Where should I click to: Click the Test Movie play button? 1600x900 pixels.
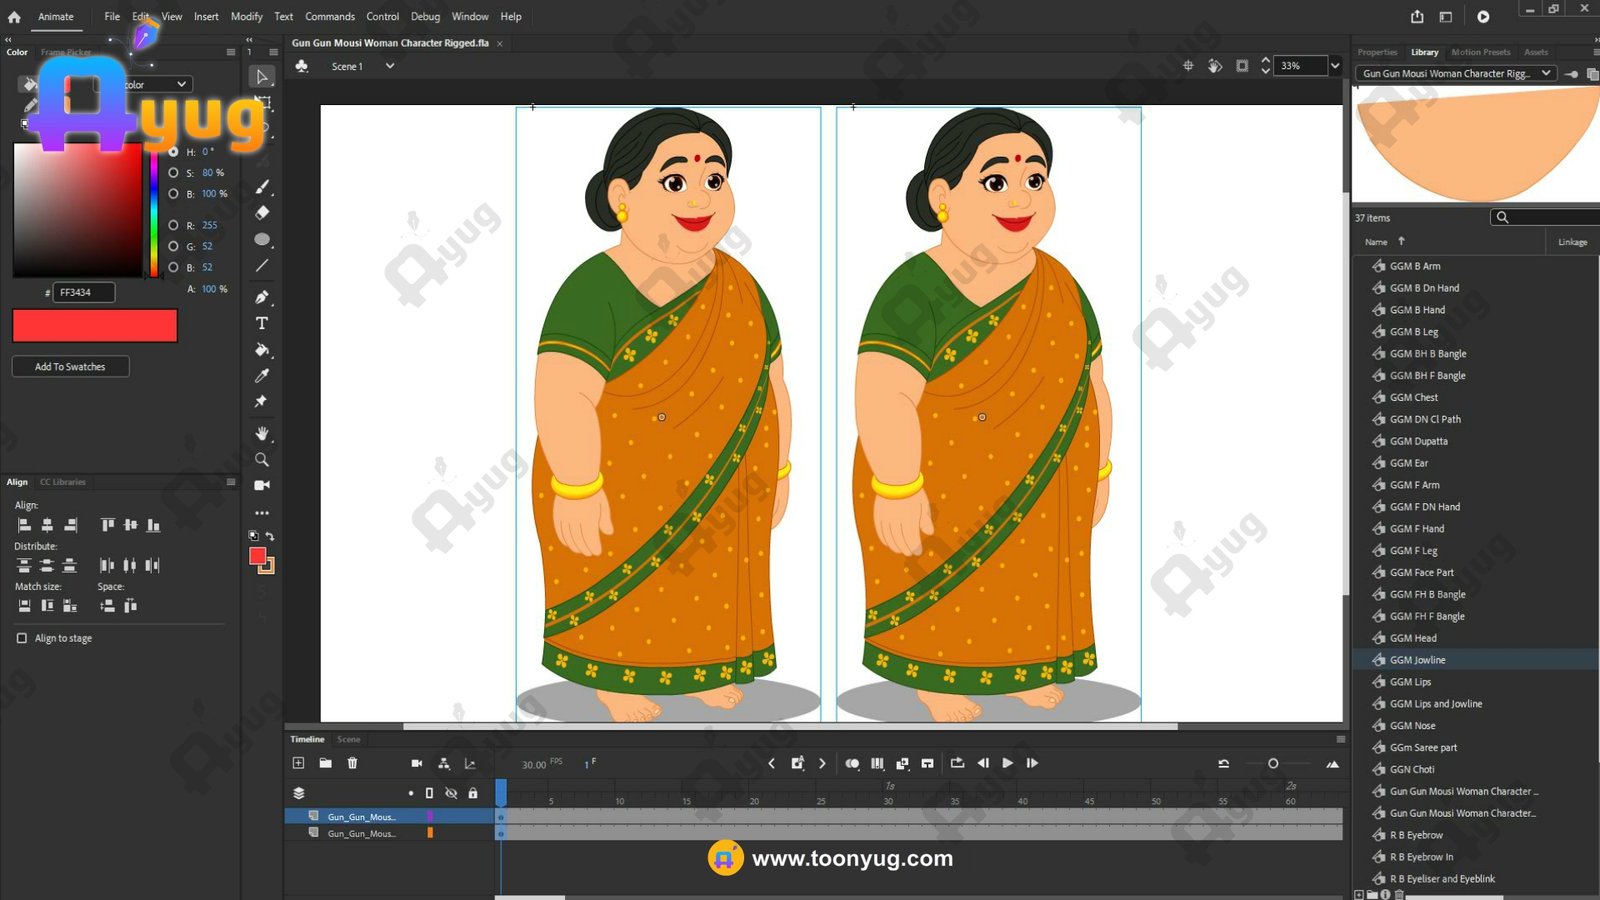1483,17
